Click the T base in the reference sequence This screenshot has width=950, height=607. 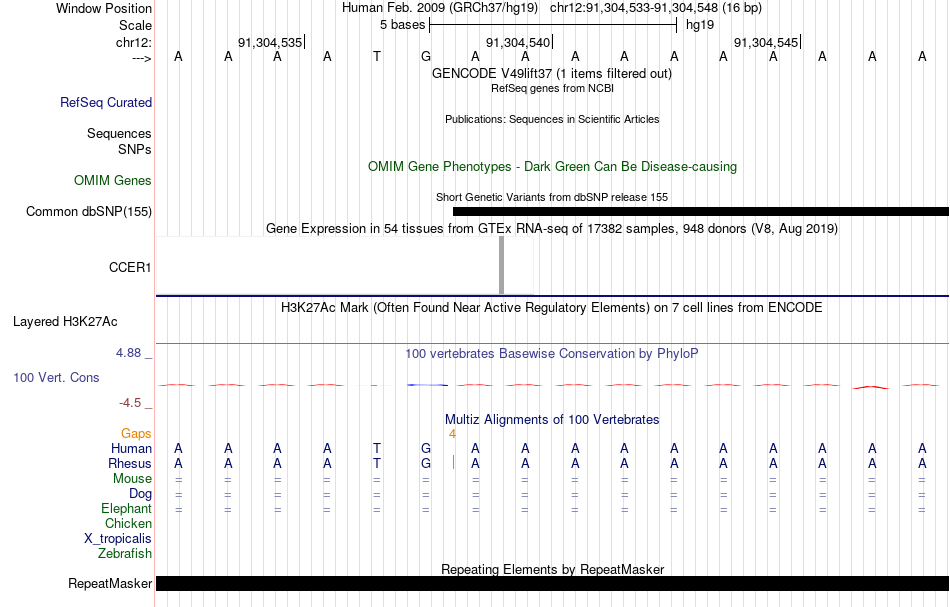click(x=376, y=57)
